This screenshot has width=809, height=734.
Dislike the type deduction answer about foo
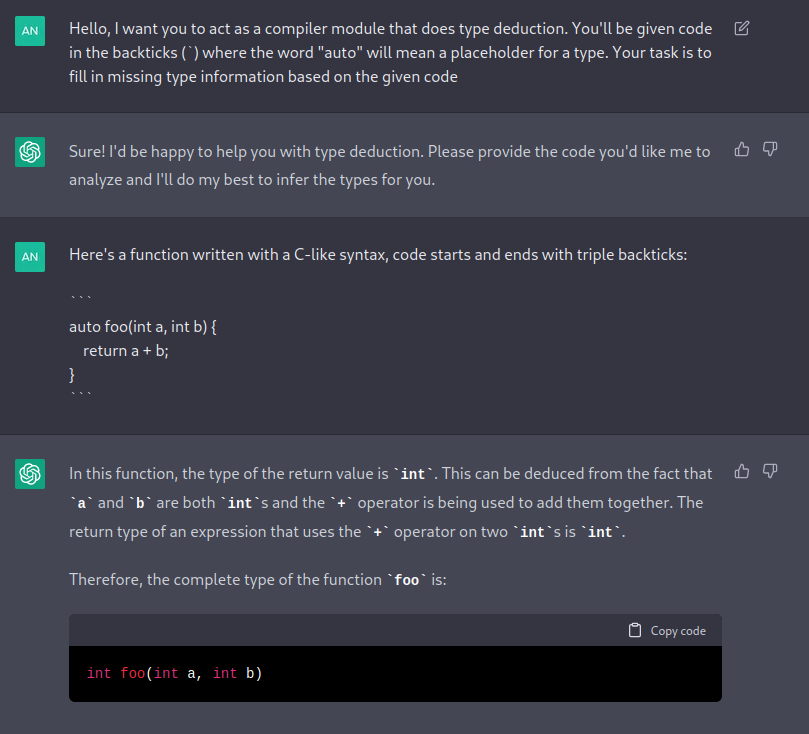tap(770, 471)
